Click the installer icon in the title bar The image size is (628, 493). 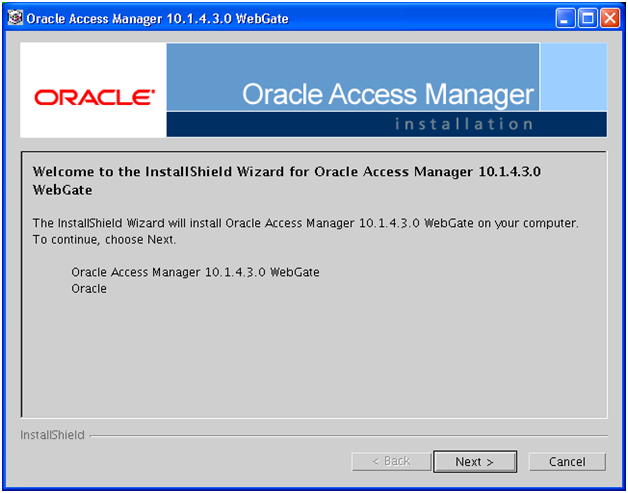pos(15,18)
